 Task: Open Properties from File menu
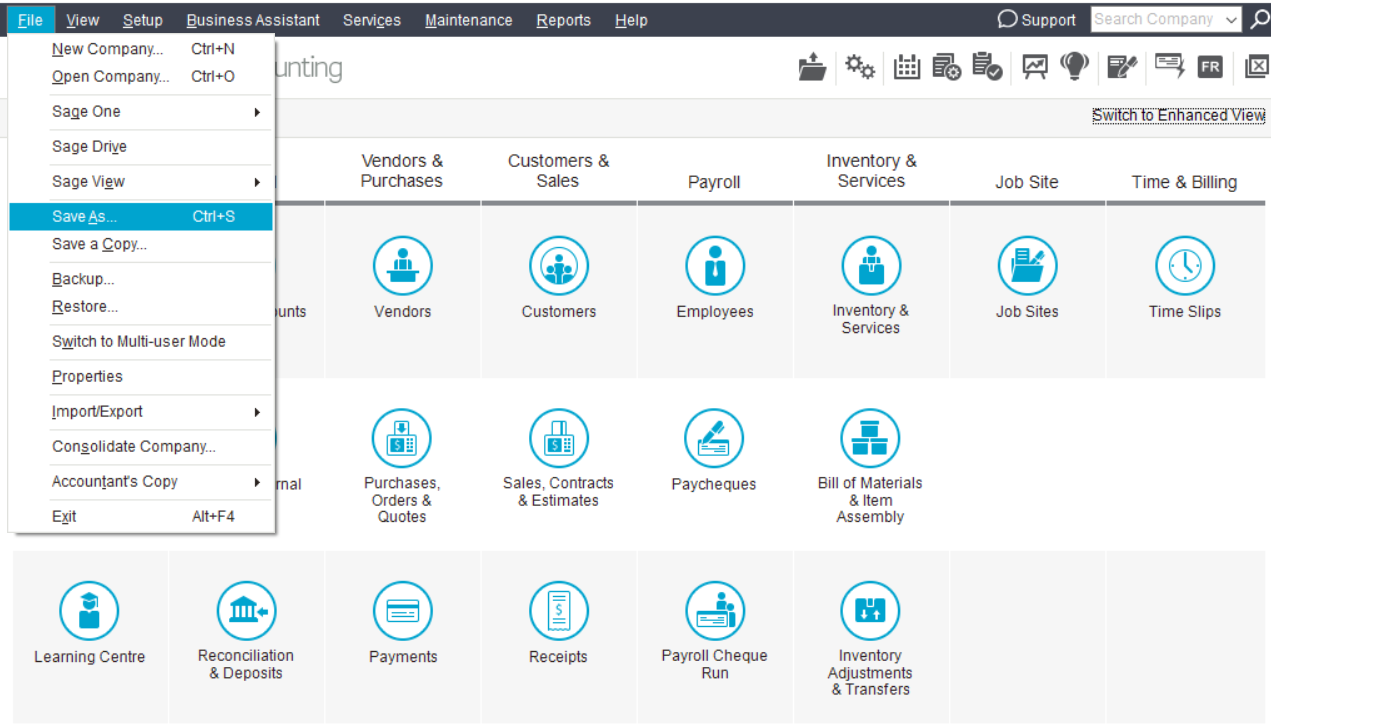[x=141, y=377]
